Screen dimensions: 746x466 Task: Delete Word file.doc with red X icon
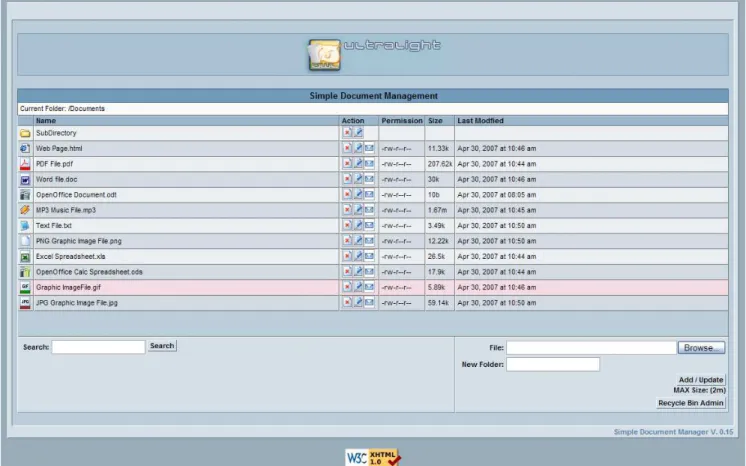coord(347,179)
